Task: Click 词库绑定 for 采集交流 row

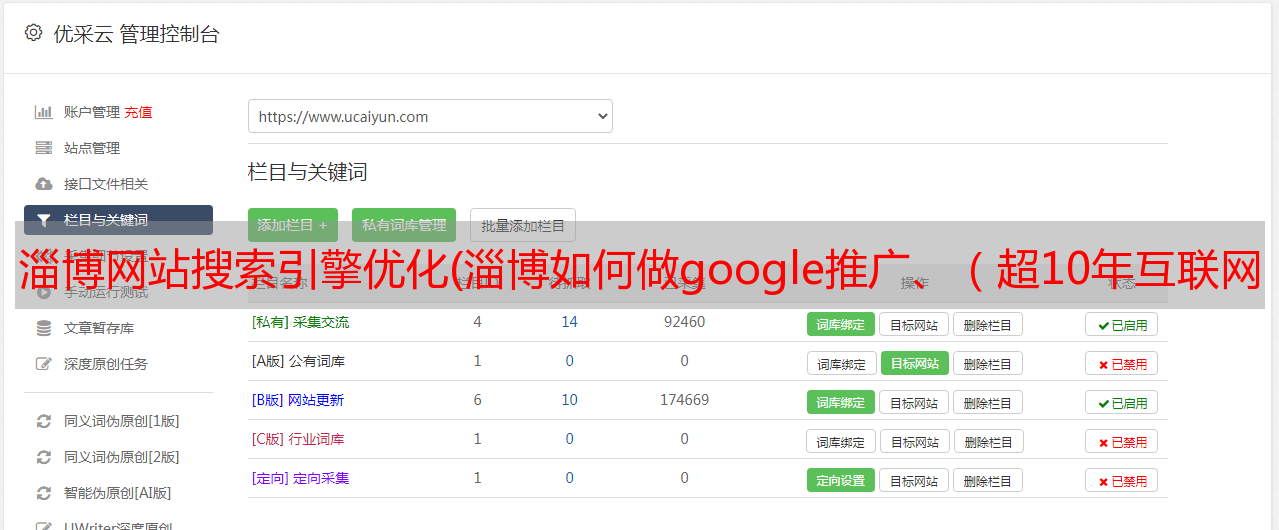Action: point(841,324)
